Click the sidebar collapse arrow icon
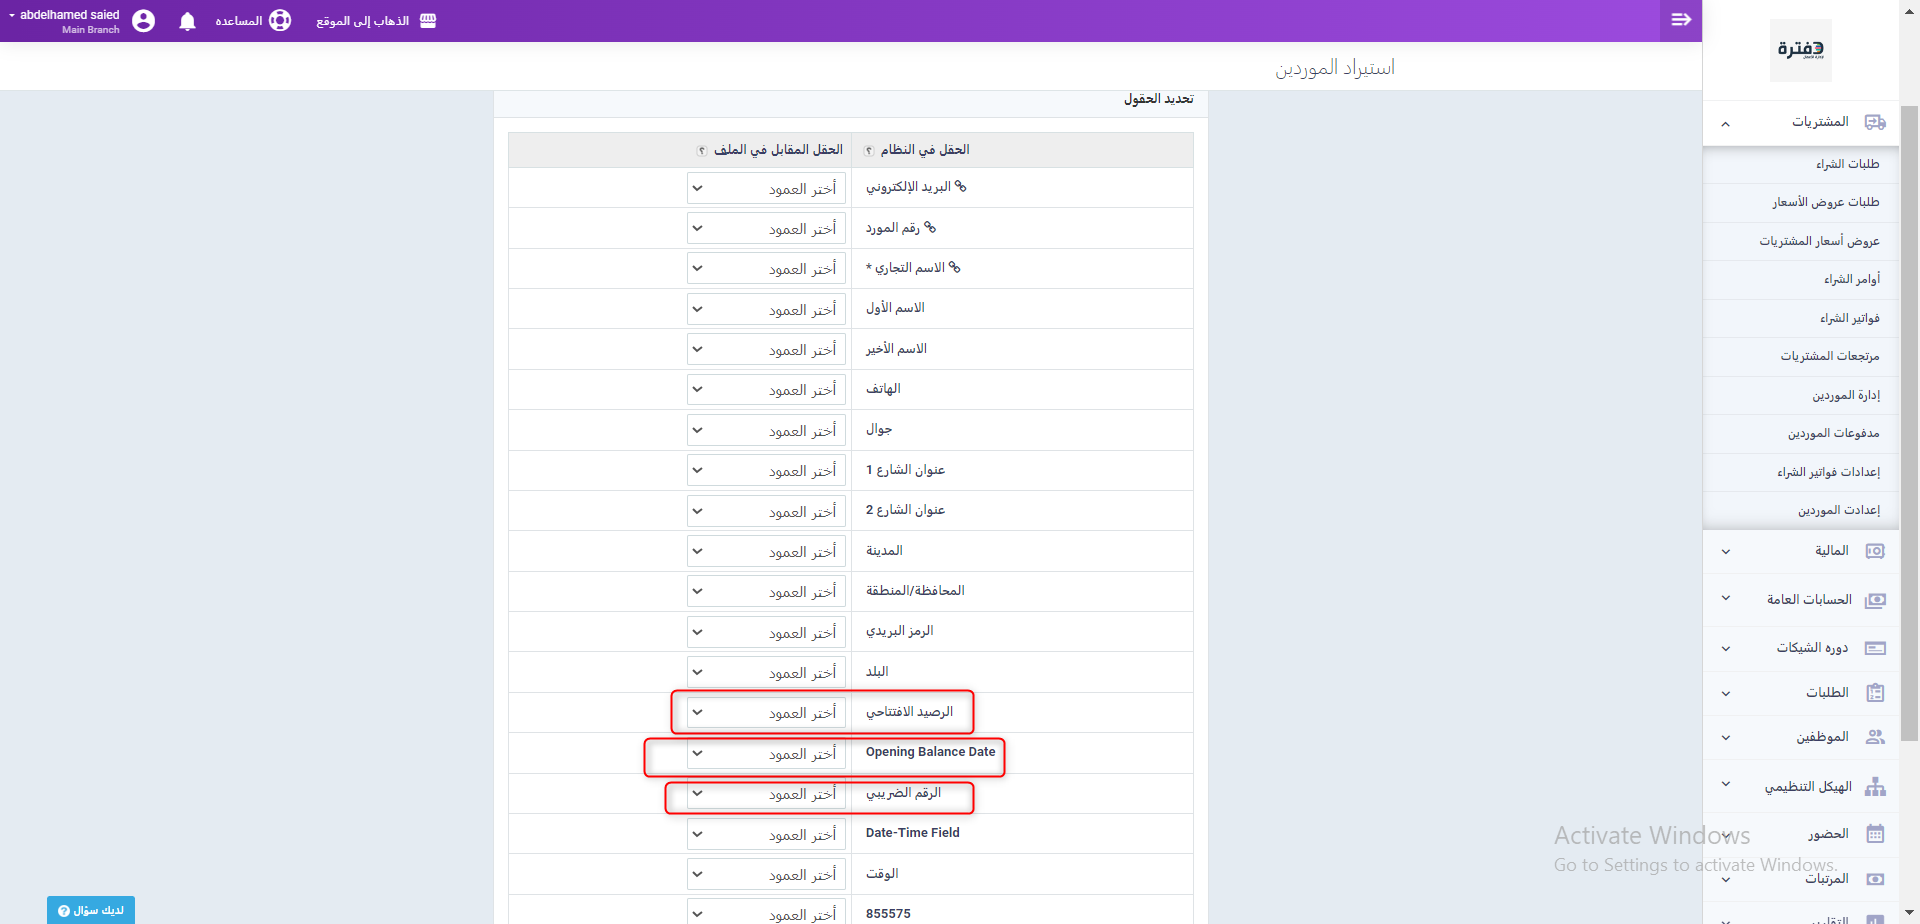 [x=1681, y=20]
